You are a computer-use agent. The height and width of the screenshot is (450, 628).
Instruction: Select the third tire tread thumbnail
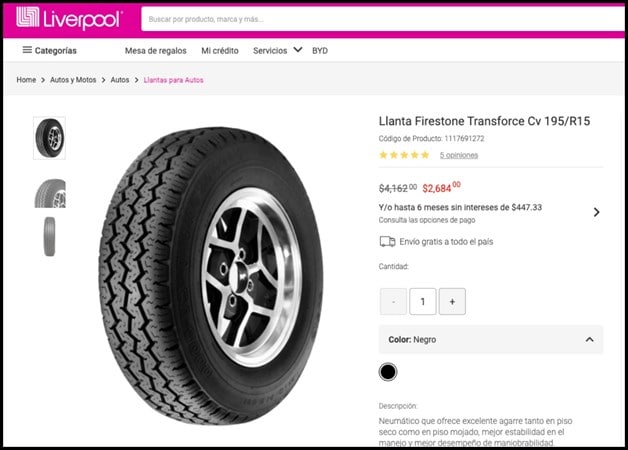click(x=49, y=237)
